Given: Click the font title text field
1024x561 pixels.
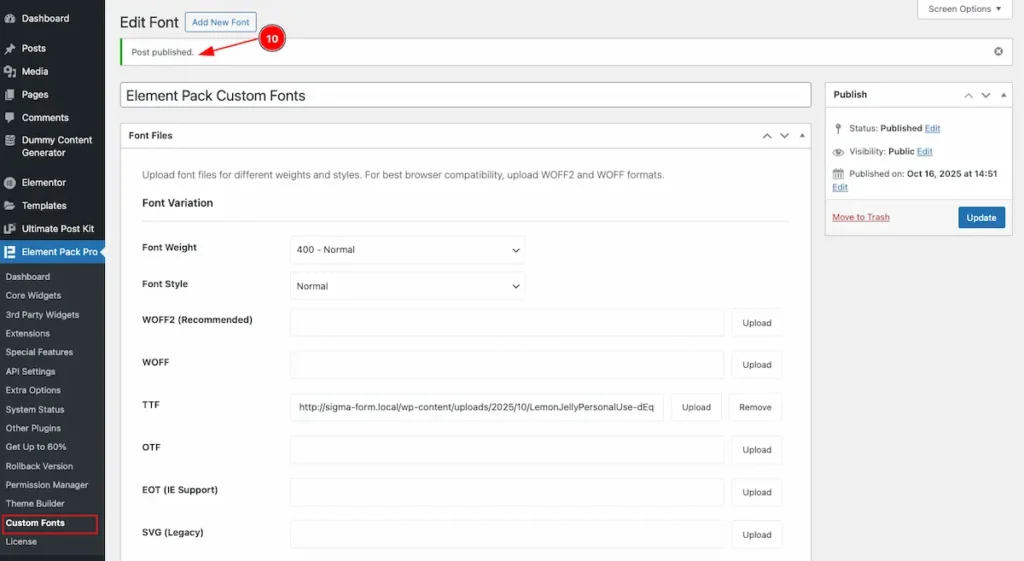Looking at the screenshot, I should [x=465, y=95].
